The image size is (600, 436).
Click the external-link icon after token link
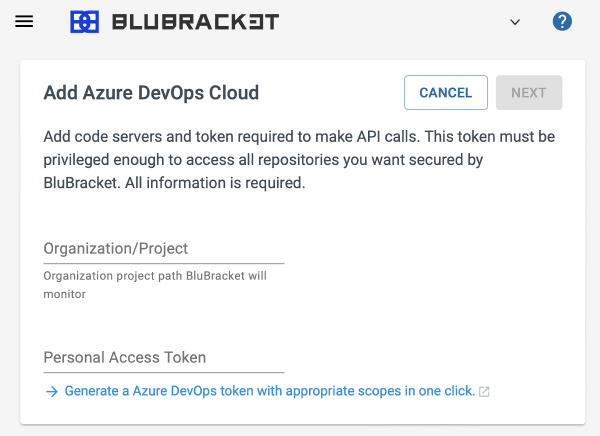pos(484,392)
